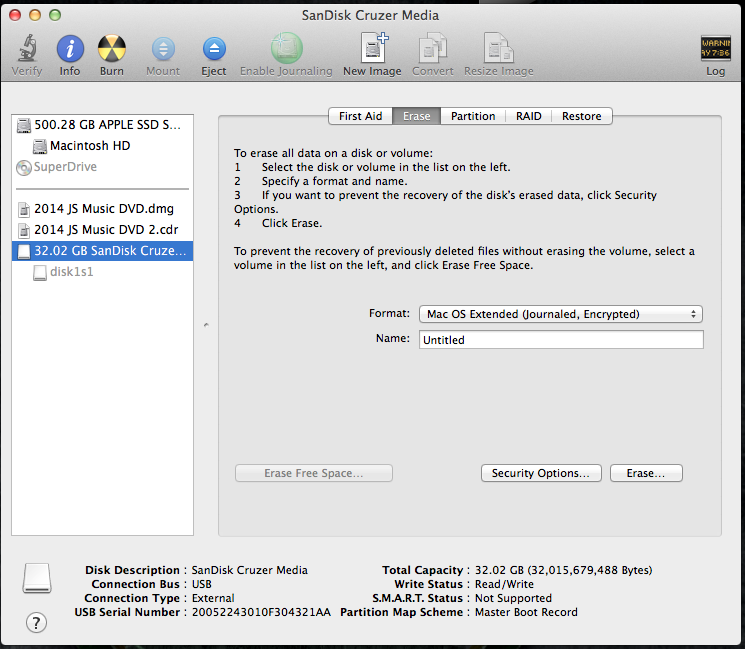Eject the selected disk
This screenshot has height=649, width=745.
pos(214,48)
